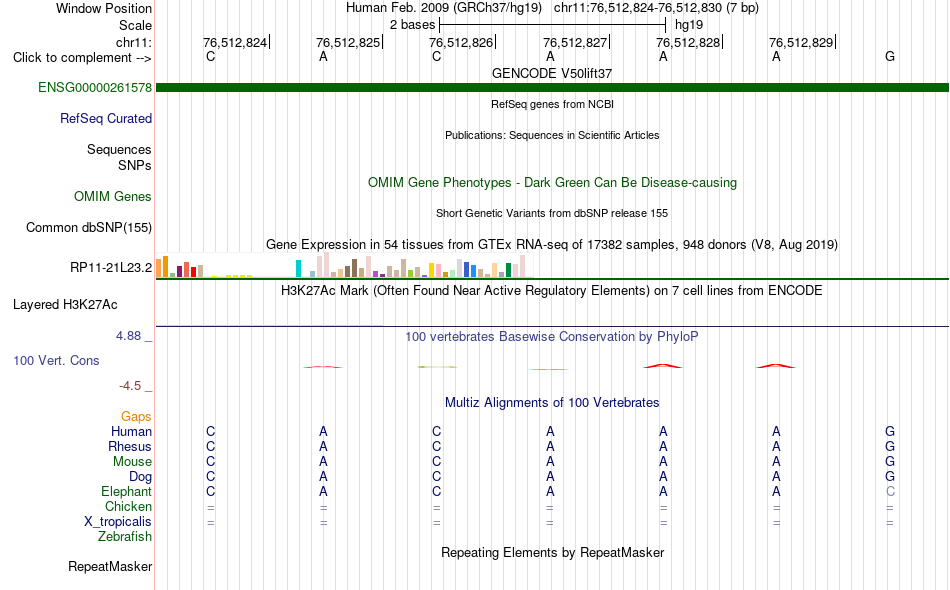Click the Sequences track label
This screenshot has height=590, width=950.
point(119,149)
